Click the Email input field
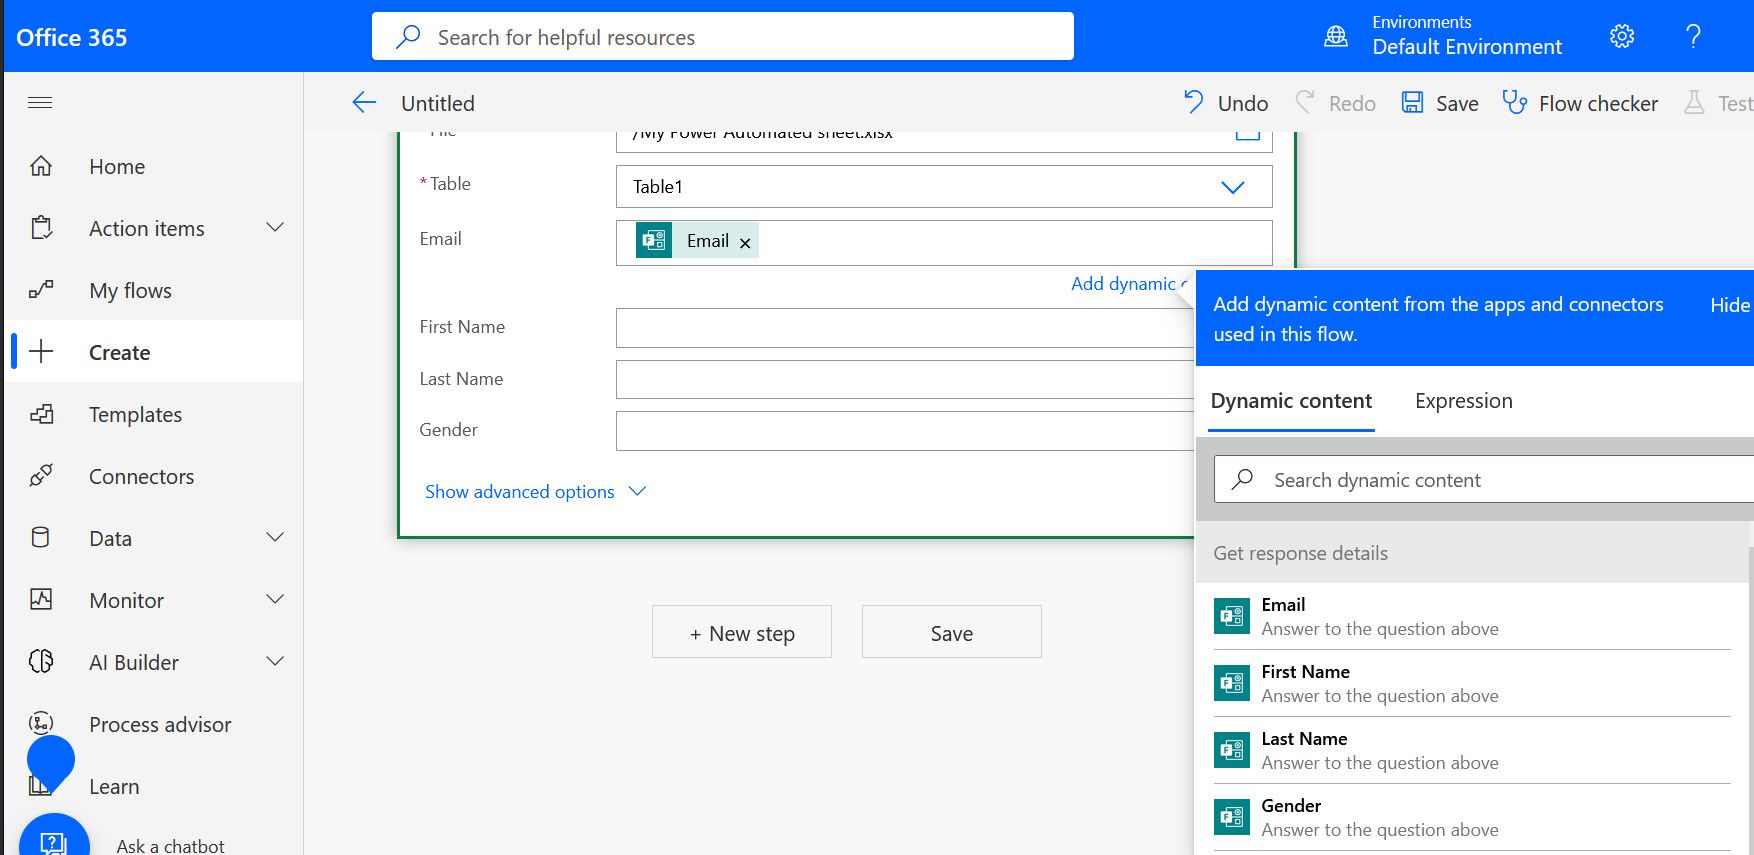 point(944,243)
